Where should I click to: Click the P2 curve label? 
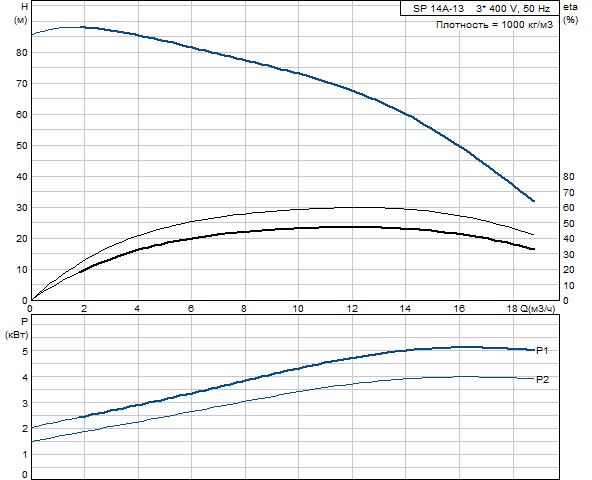point(542,380)
